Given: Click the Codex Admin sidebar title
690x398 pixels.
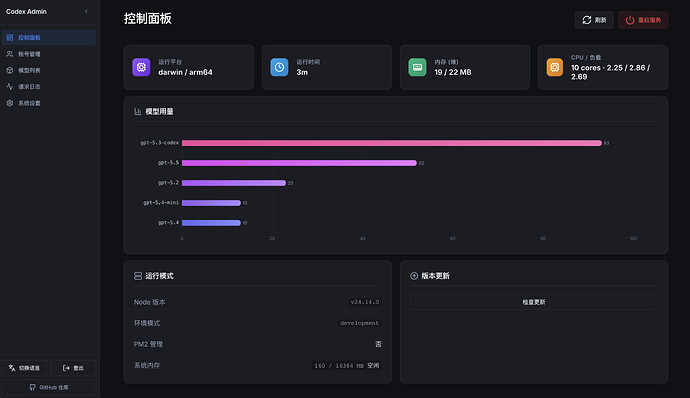Looking at the screenshot, I should pos(26,11).
